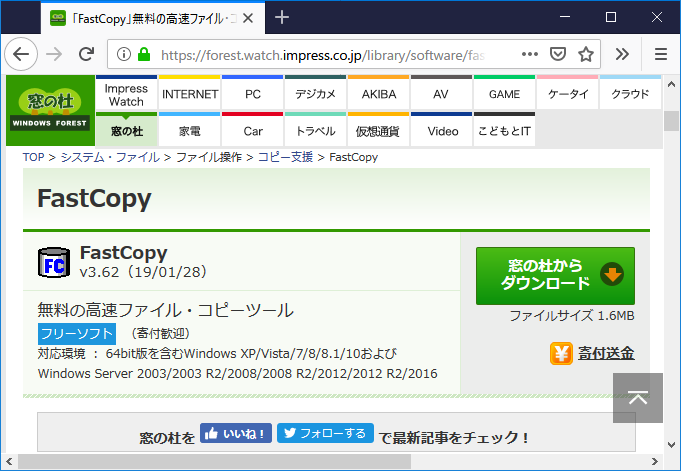Open the 窓の杜 Windows Forest logo
The image size is (681, 471).
[49, 110]
